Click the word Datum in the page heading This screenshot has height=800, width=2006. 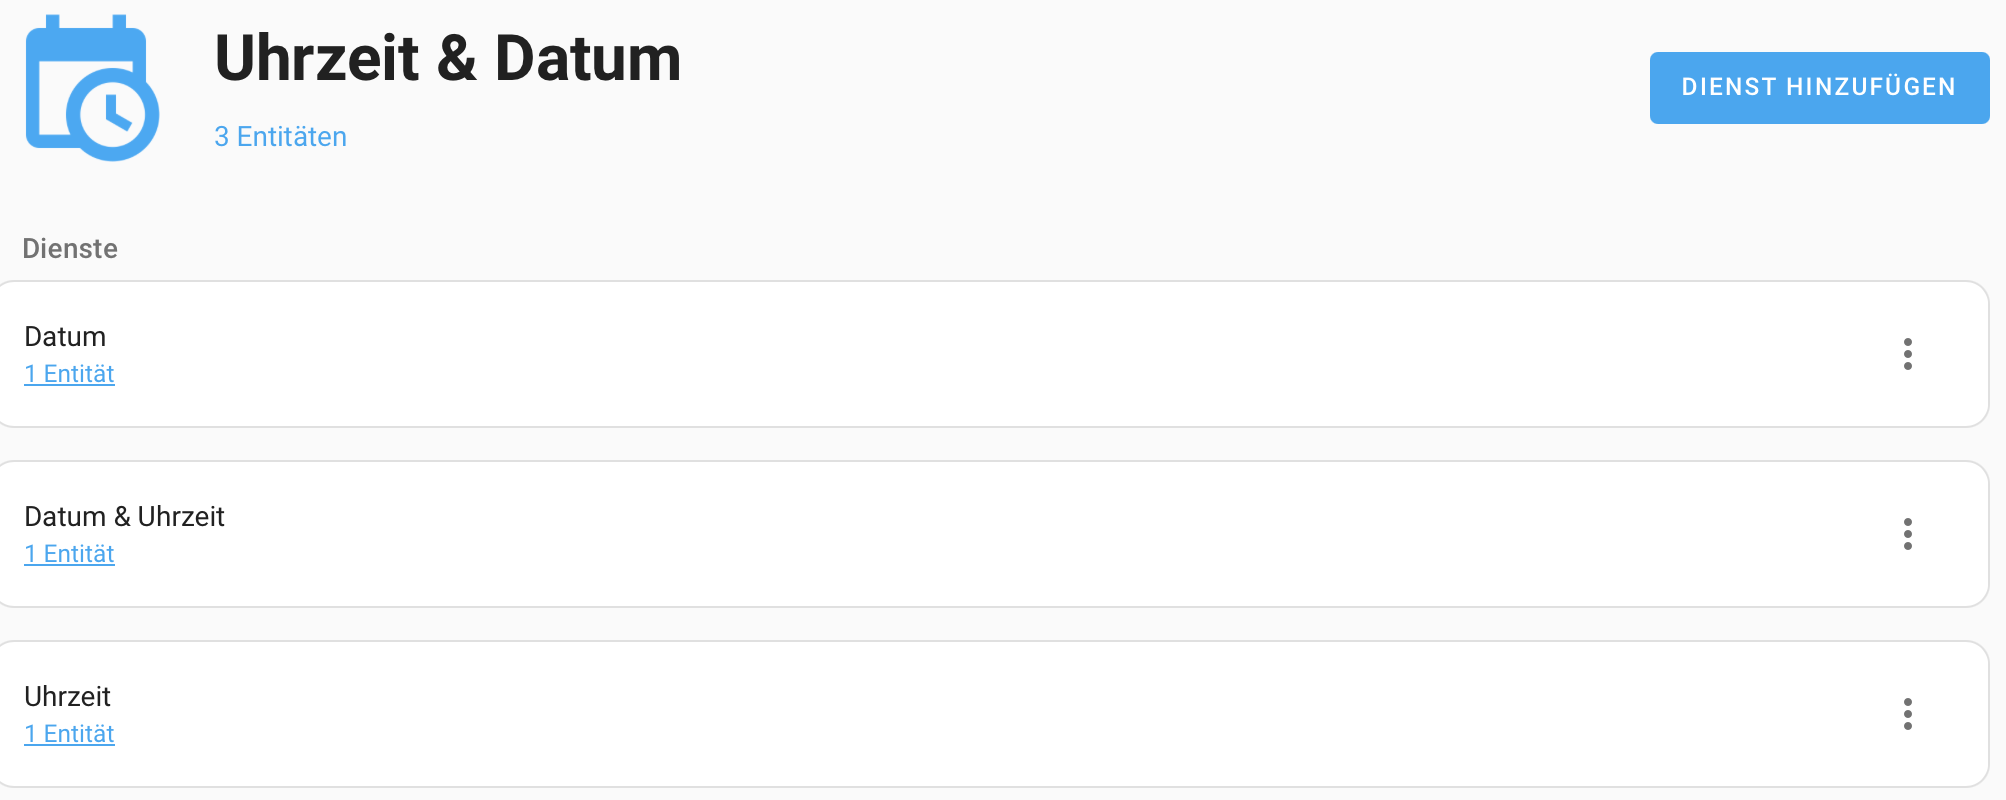[x=587, y=58]
